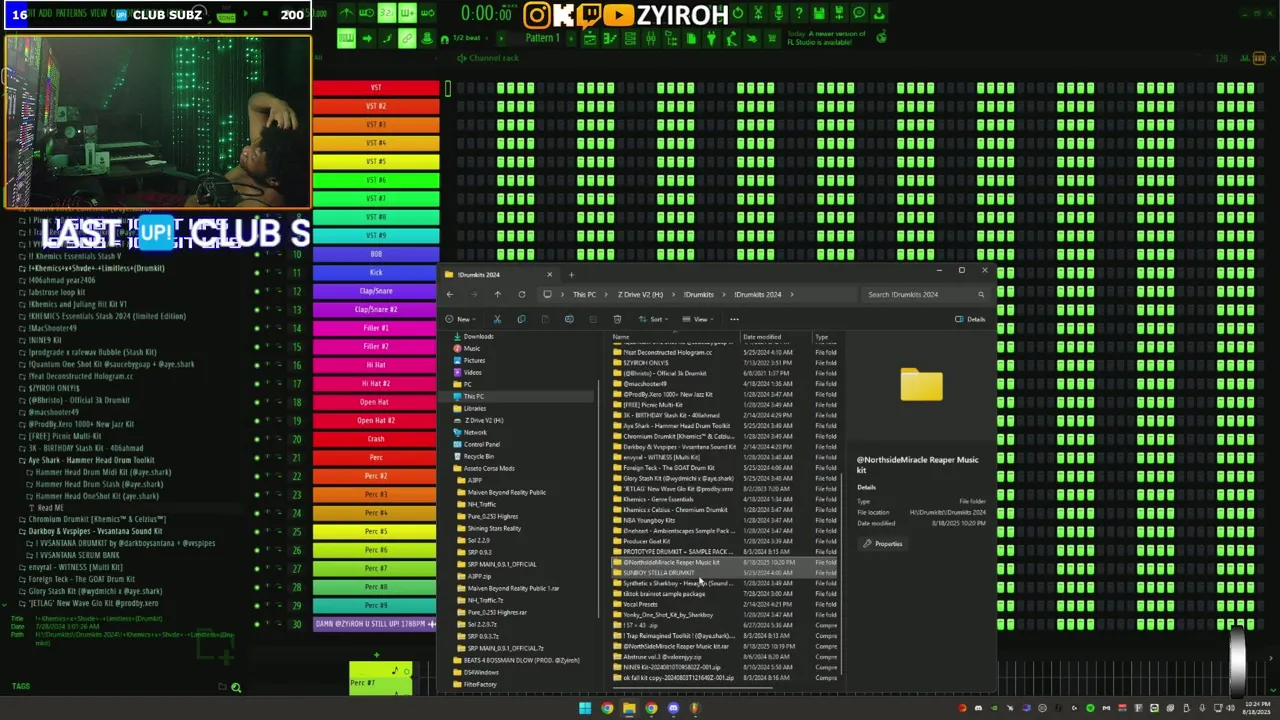Select the Open Hat channel button
This screenshot has width=1280, height=720.
tap(376, 402)
